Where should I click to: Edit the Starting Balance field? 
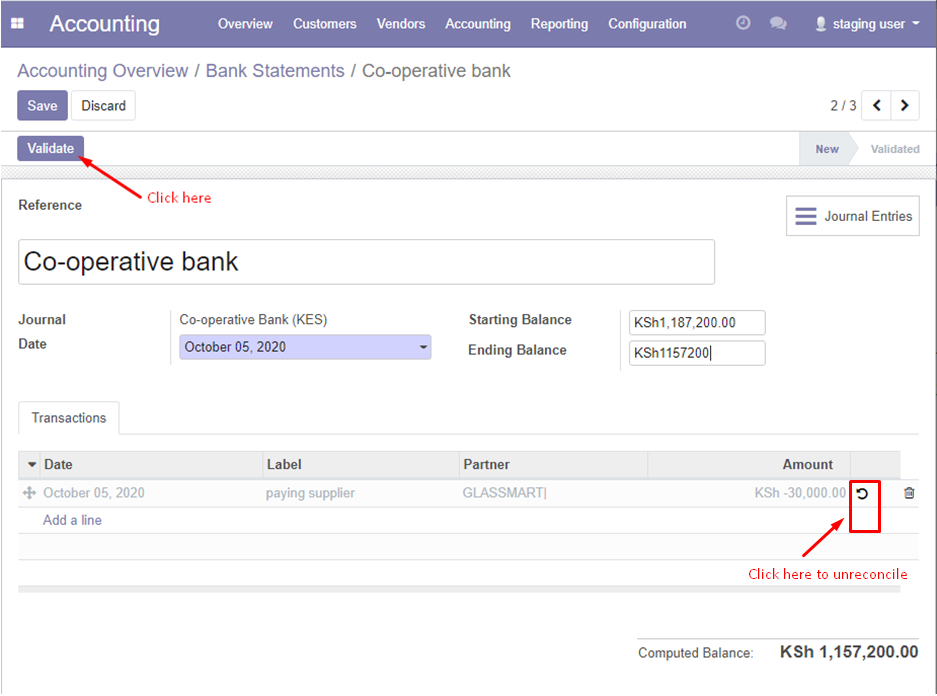(697, 323)
